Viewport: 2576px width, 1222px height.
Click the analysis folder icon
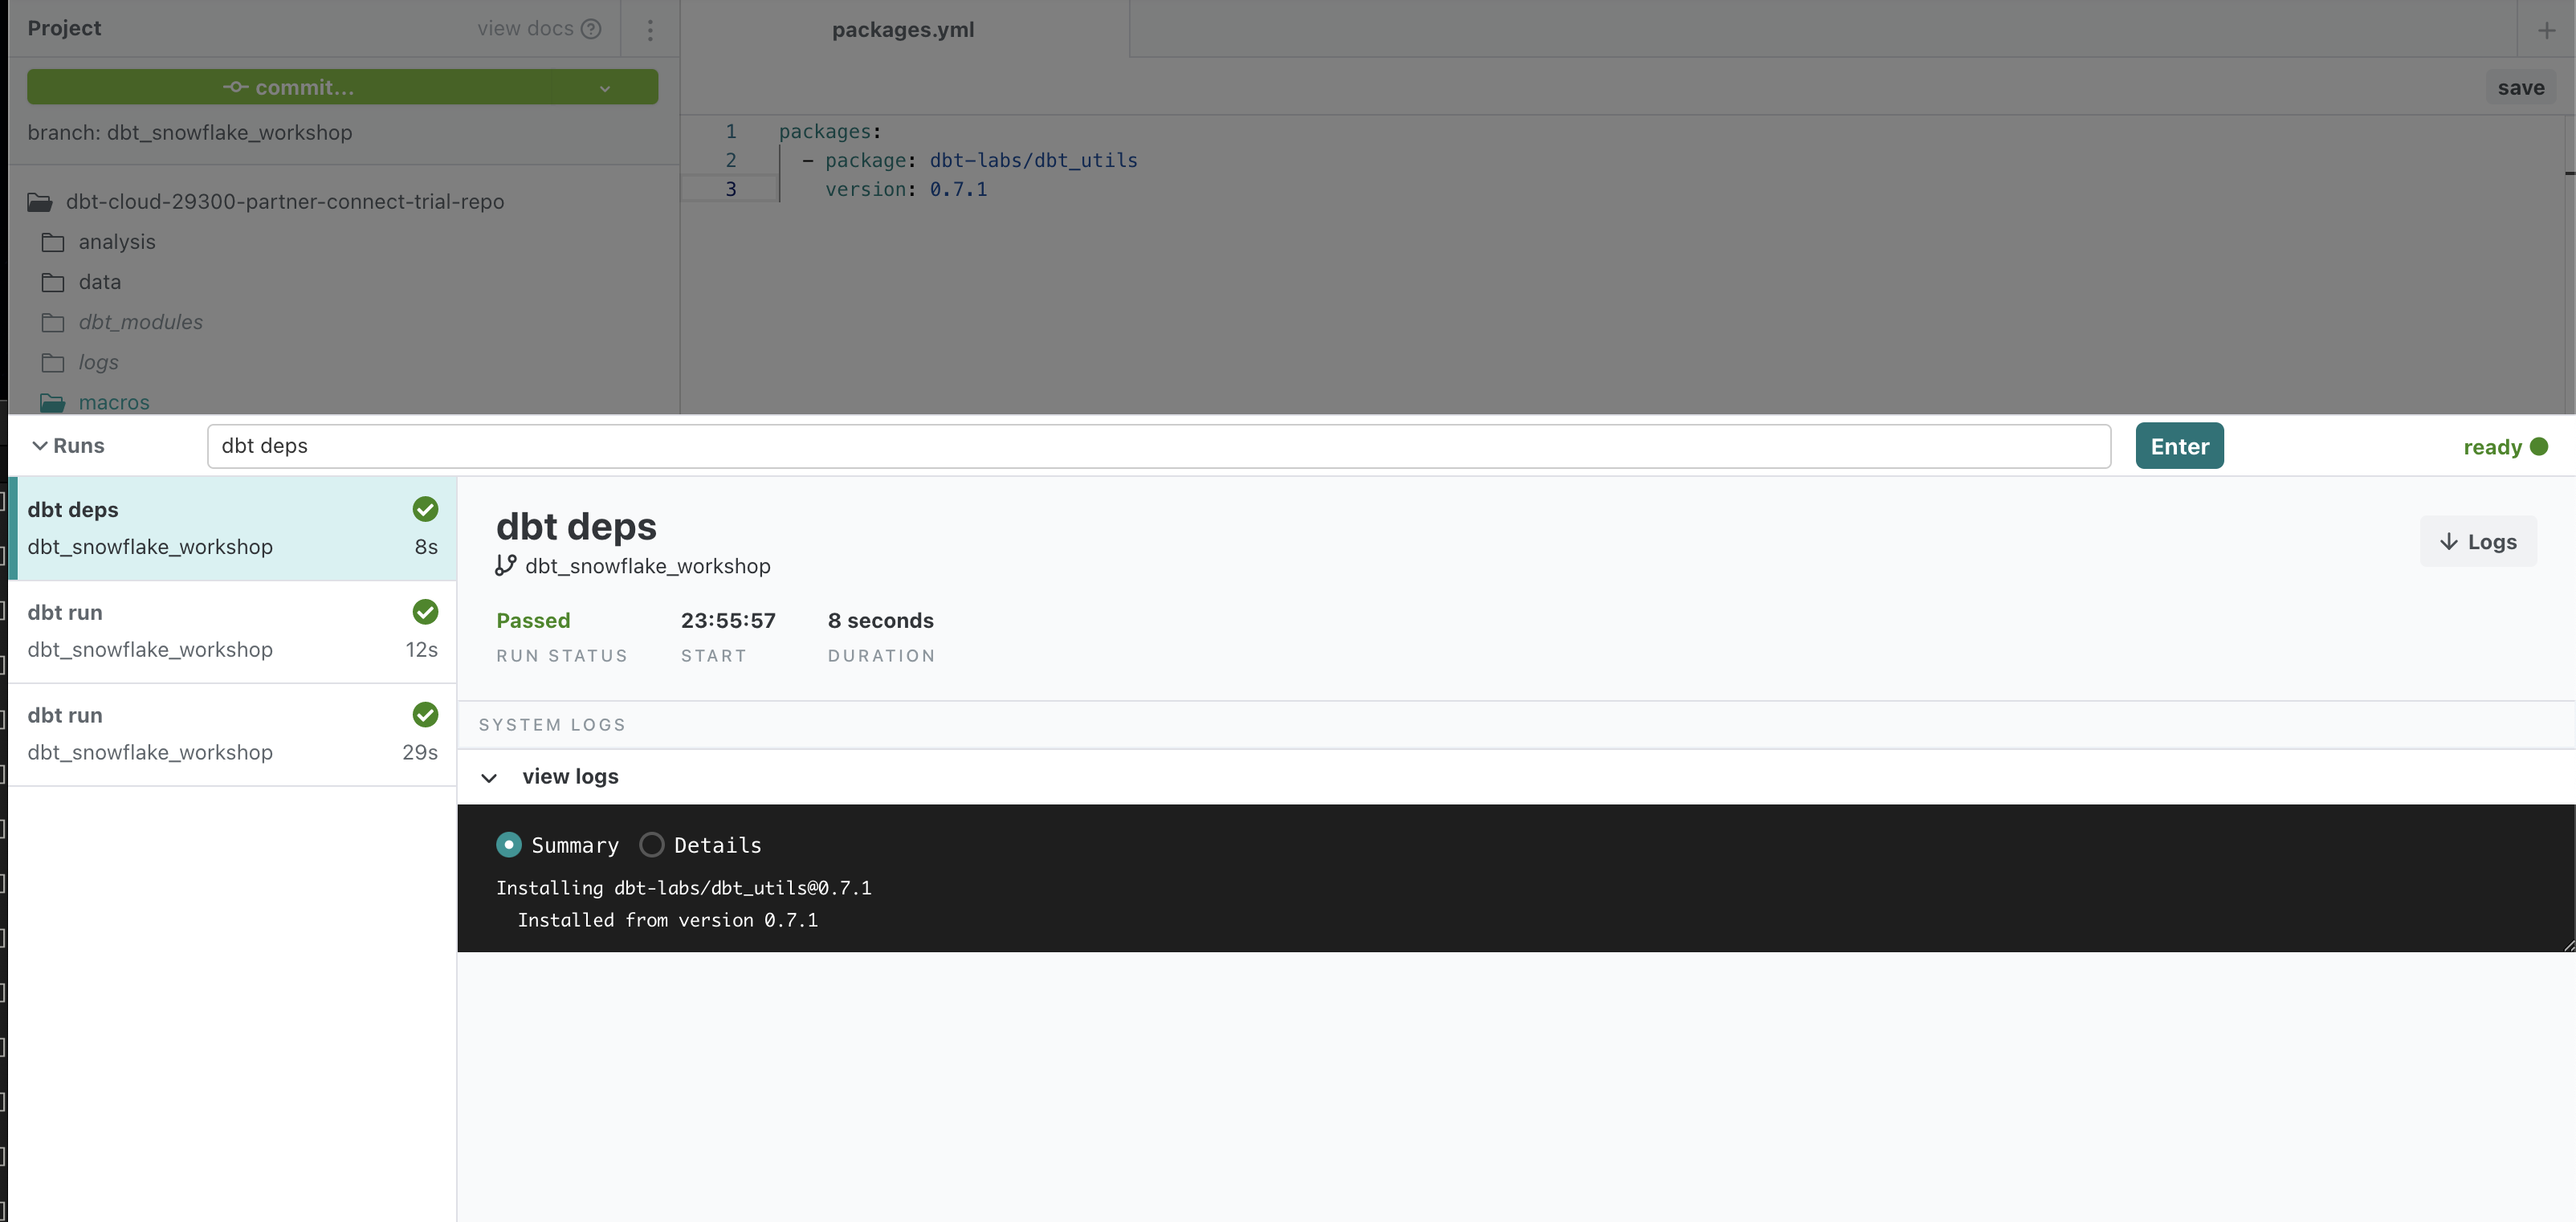pos(53,243)
